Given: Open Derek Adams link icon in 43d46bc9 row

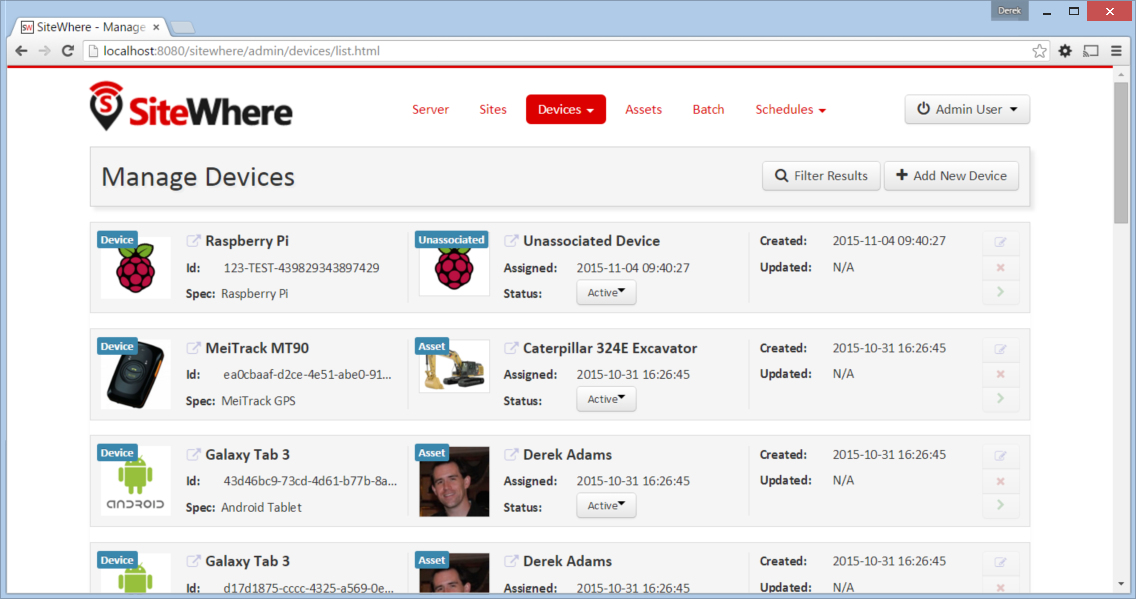Looking at the screenshot, I should (511, 455).
